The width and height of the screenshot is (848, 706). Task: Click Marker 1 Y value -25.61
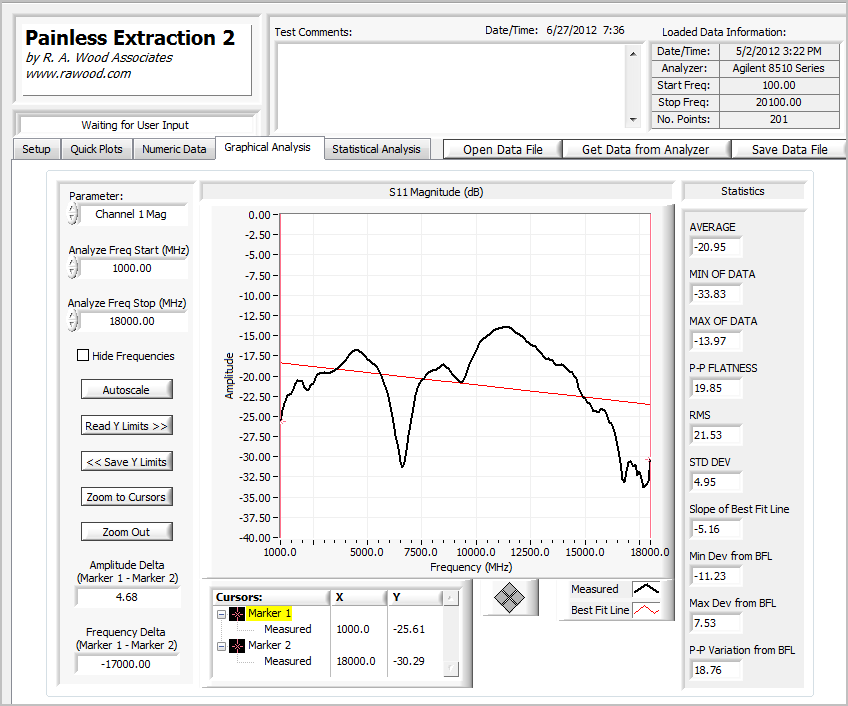(409, 629)
